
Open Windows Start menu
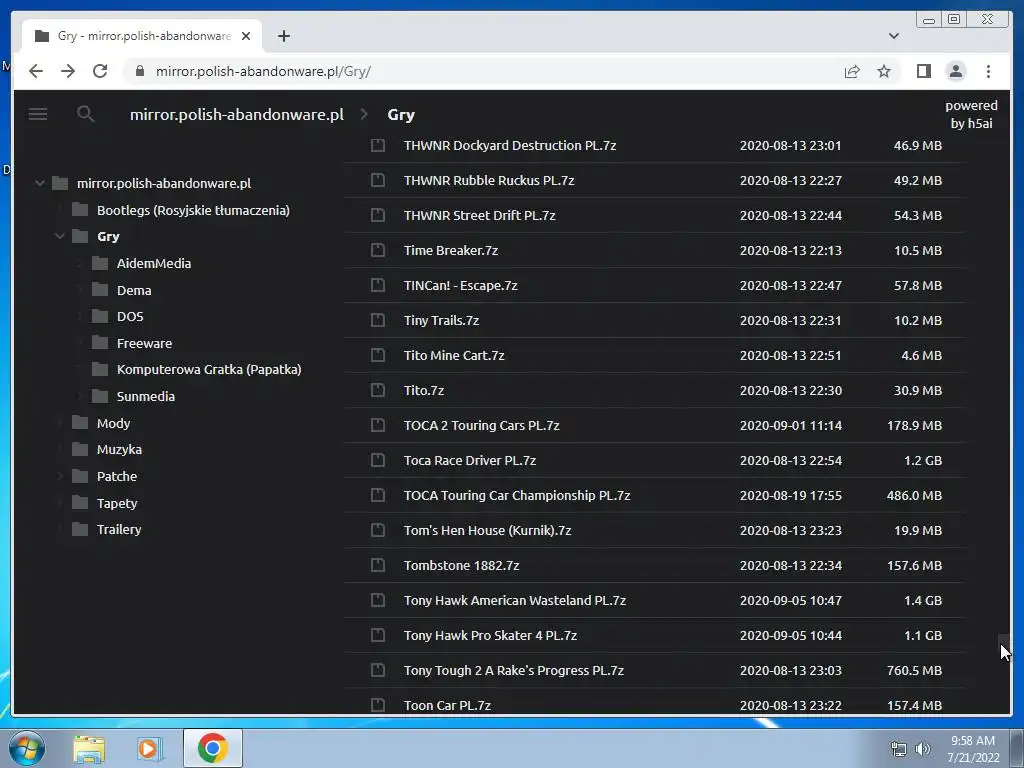[x=26, y=748]
